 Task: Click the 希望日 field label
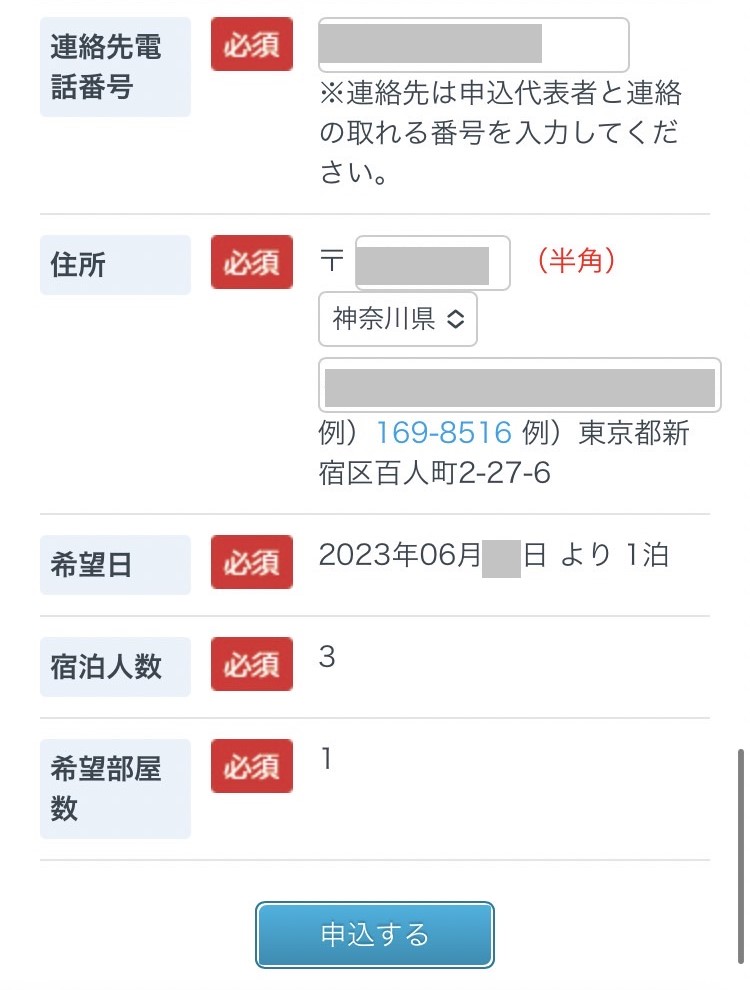91,565
